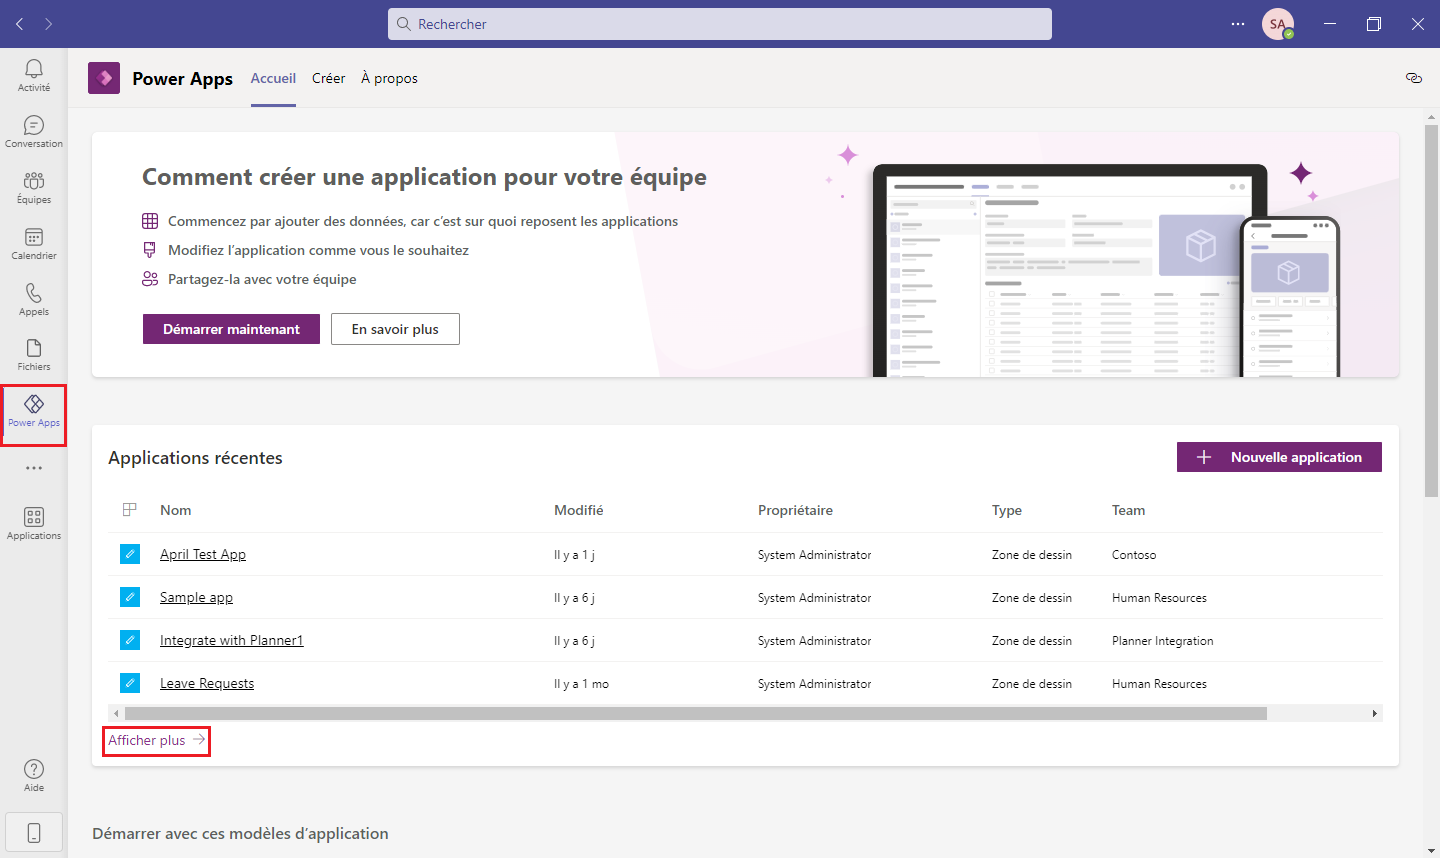Click the Type column header

click(x=1007, y=510)
